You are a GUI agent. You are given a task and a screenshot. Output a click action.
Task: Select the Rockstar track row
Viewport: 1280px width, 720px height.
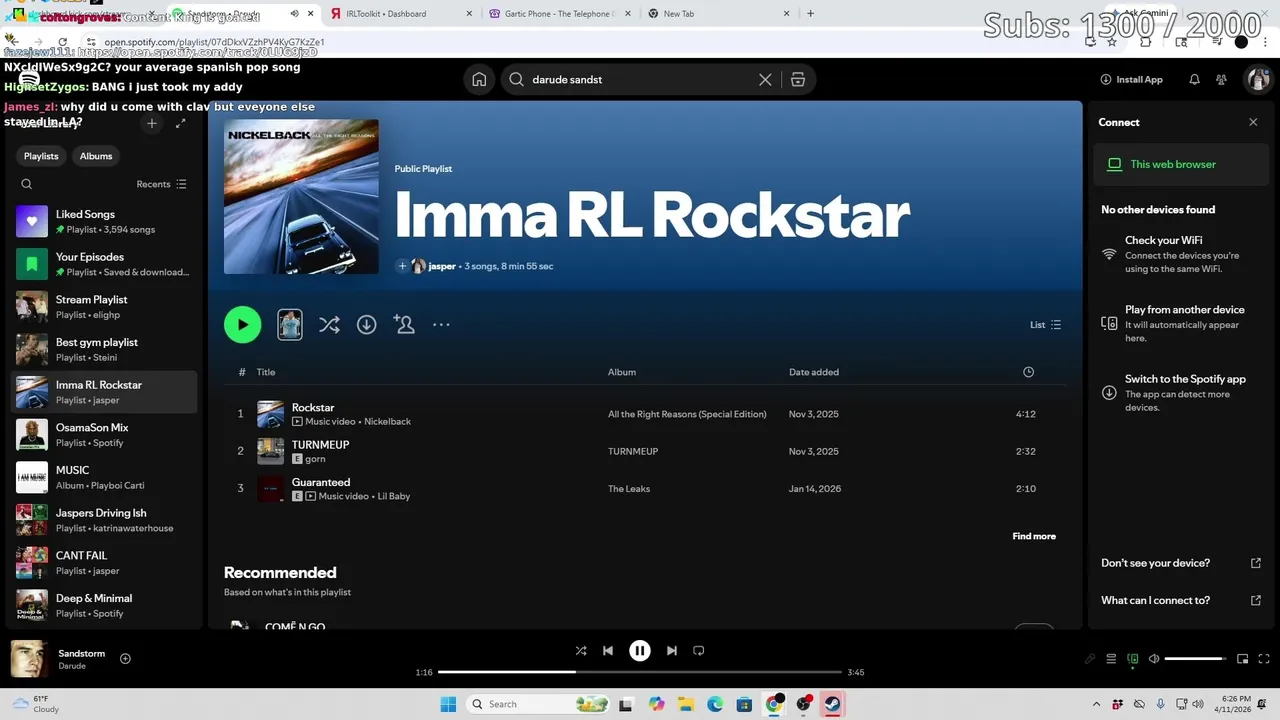645,414
